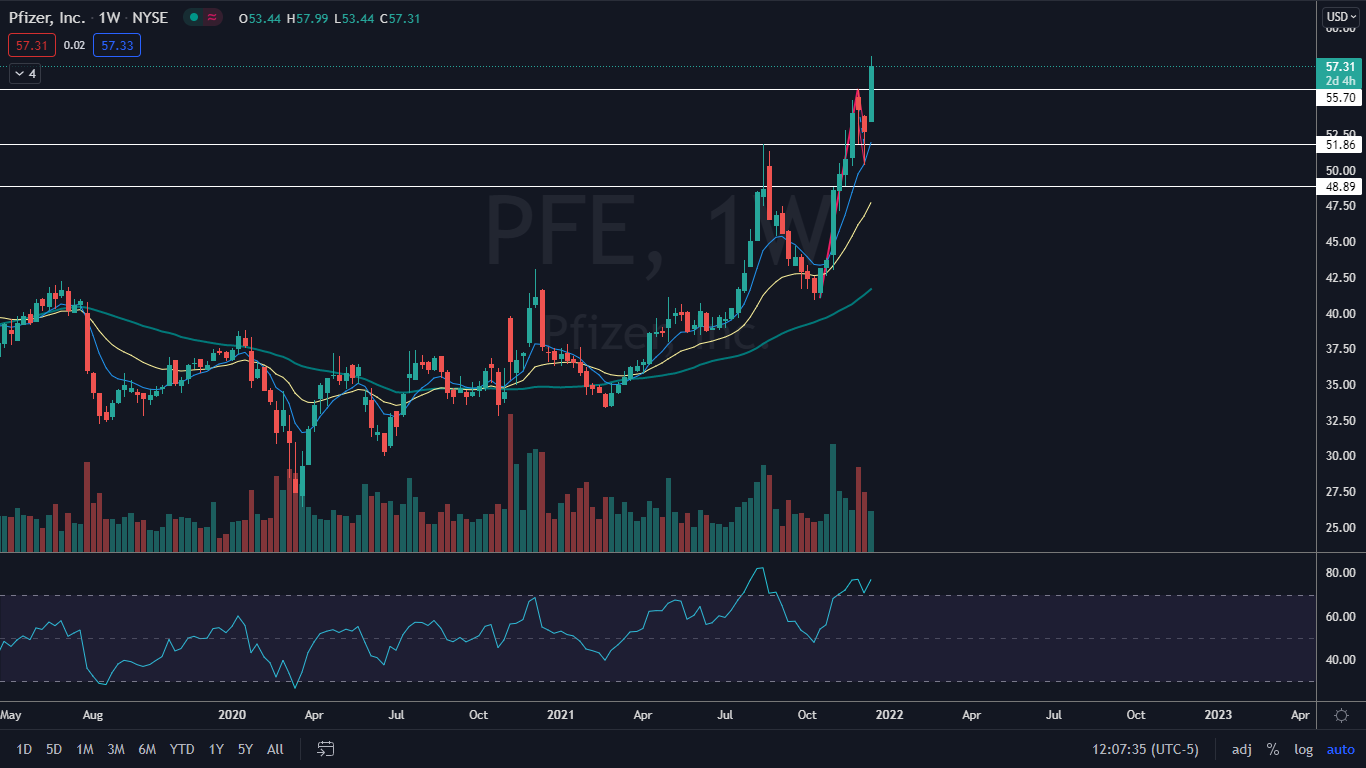The image size is (1366, 768).
Task: Click the 2020 label on time axis
Action: coord(232,715)
